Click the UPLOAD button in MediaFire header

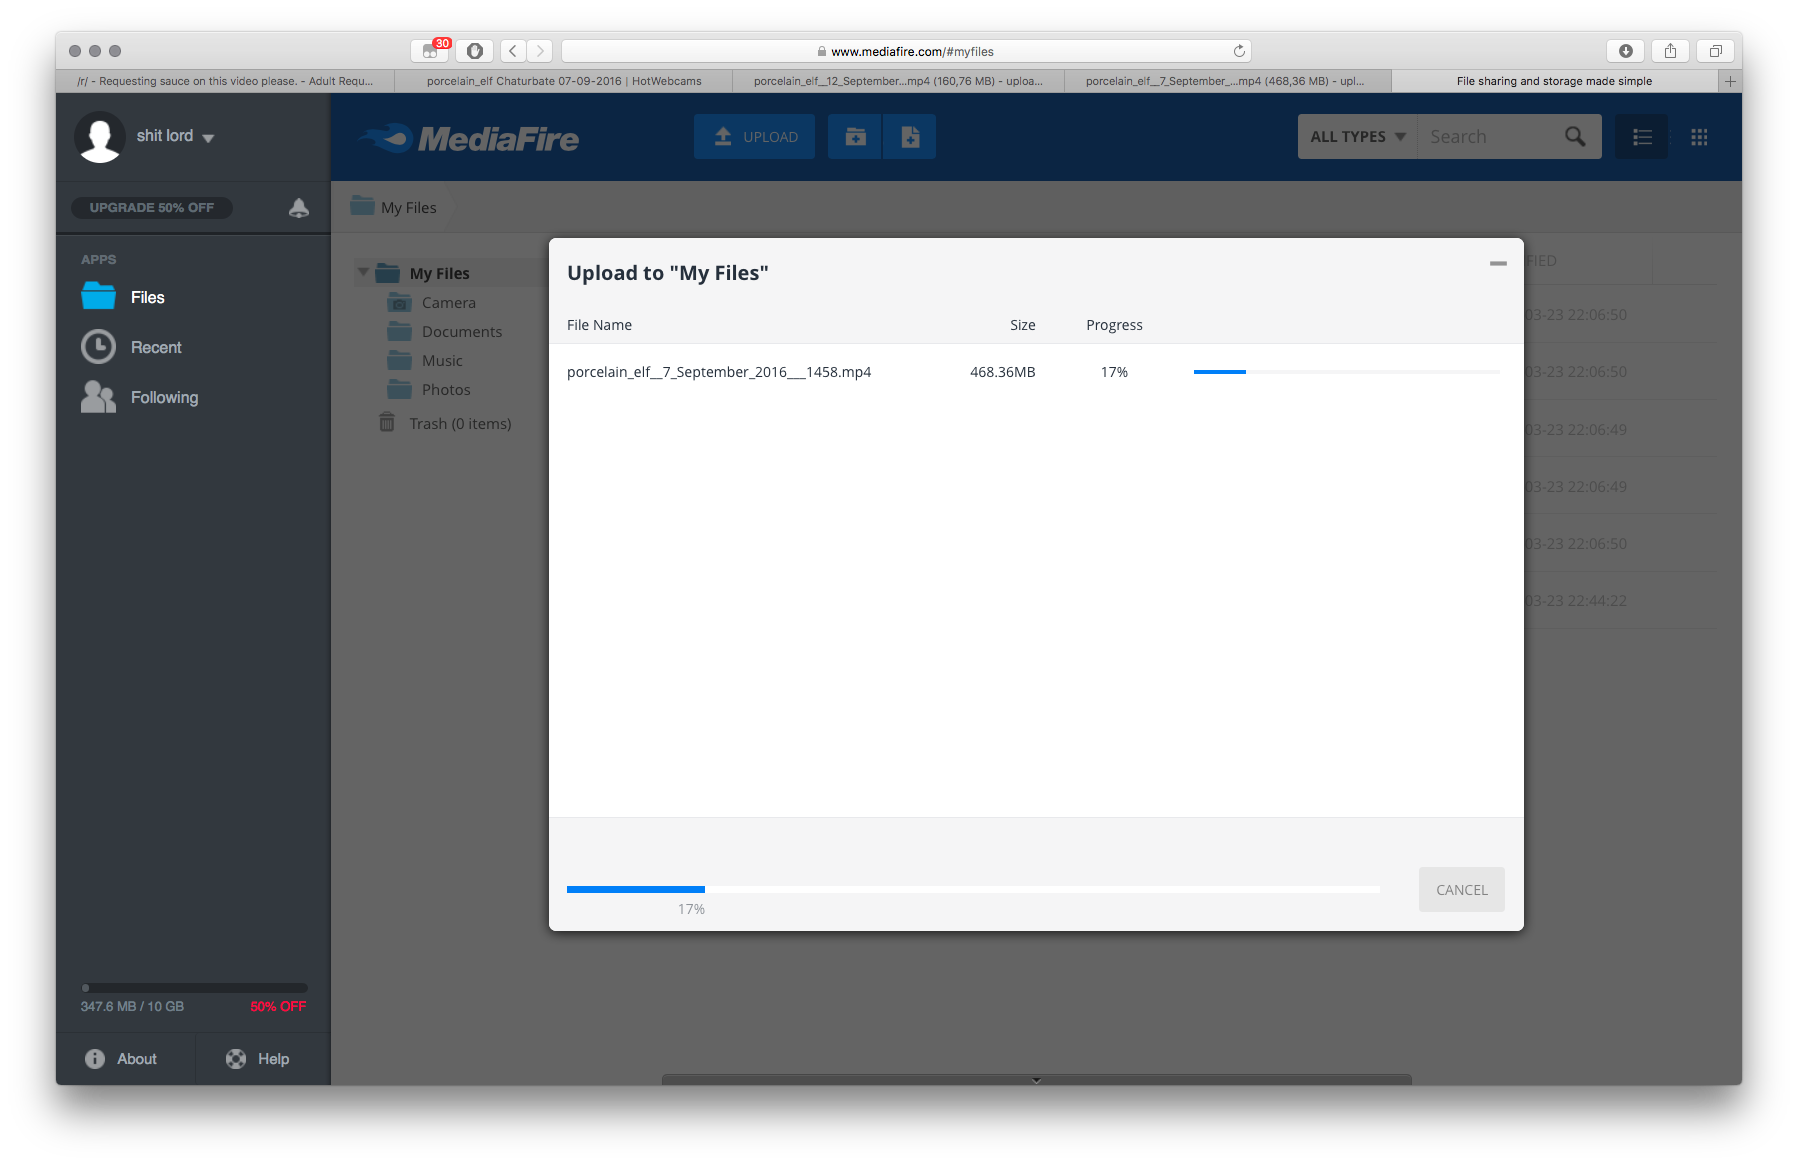[x=754, y=137]
